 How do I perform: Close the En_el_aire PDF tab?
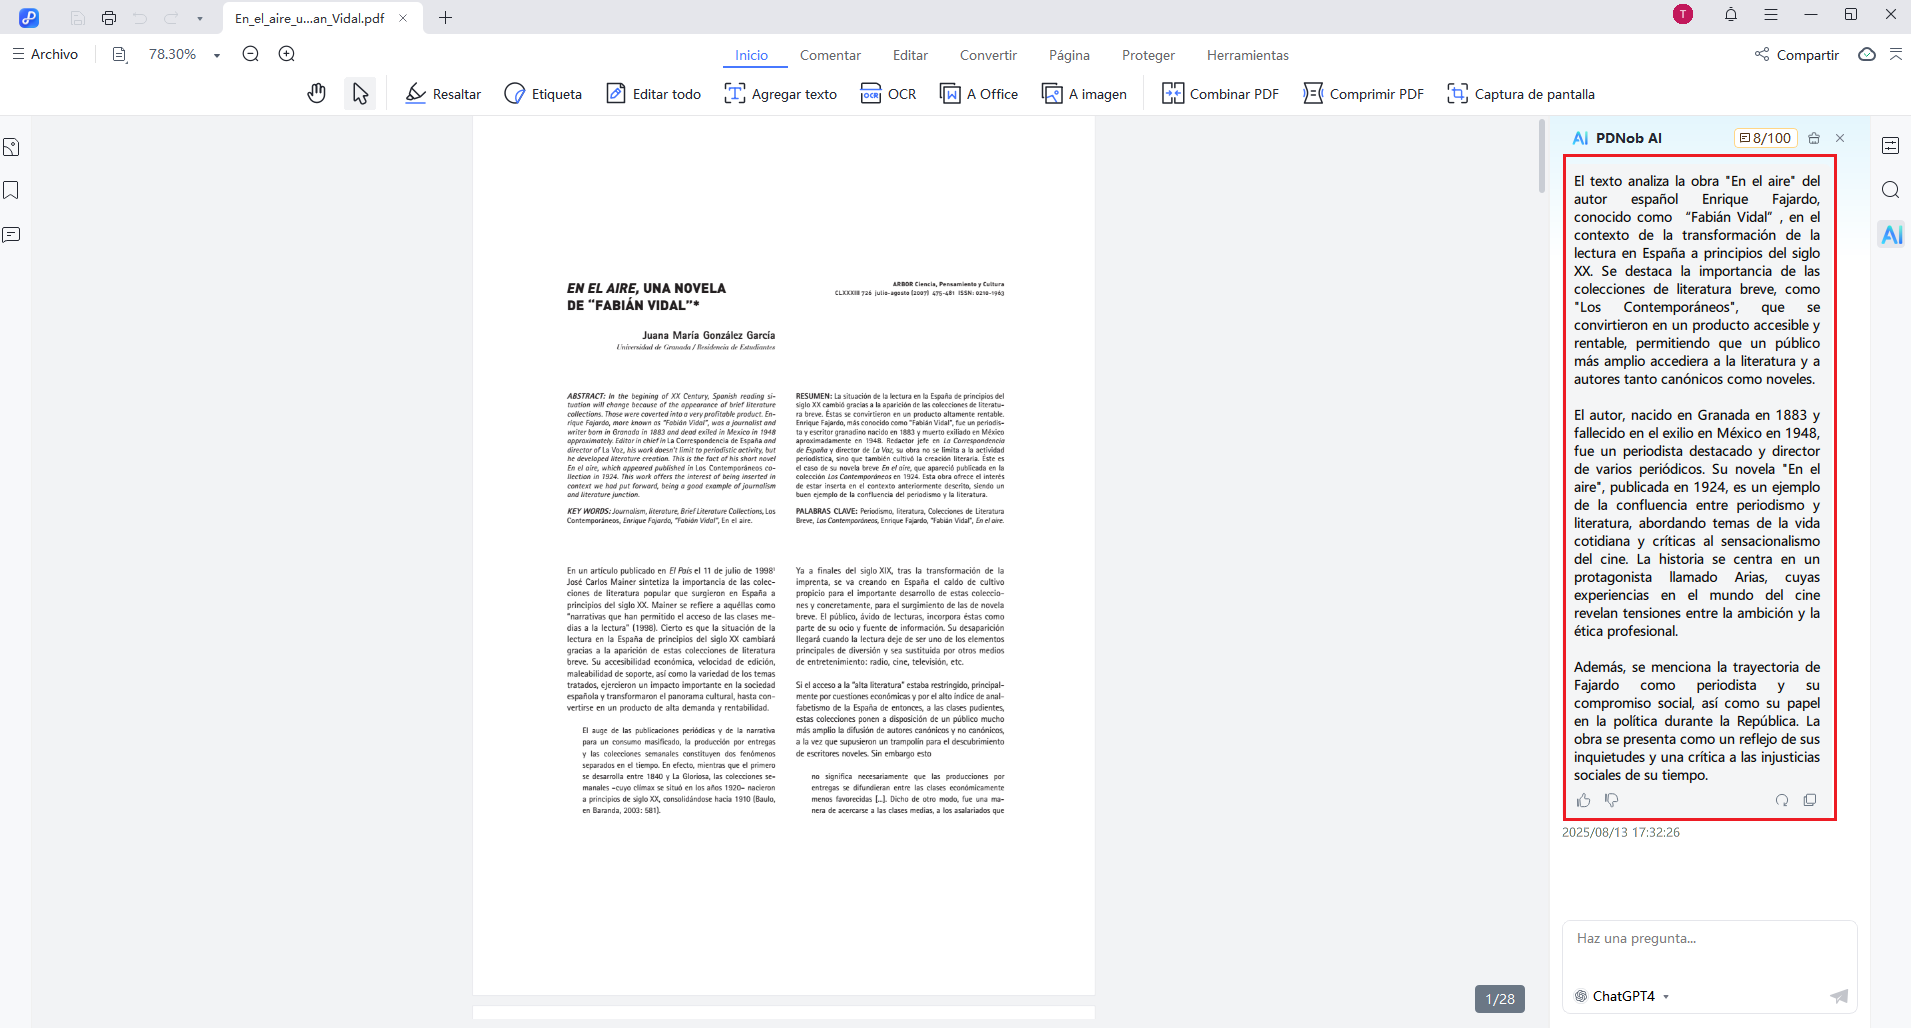pyautogui.click(x=403, y=18)
